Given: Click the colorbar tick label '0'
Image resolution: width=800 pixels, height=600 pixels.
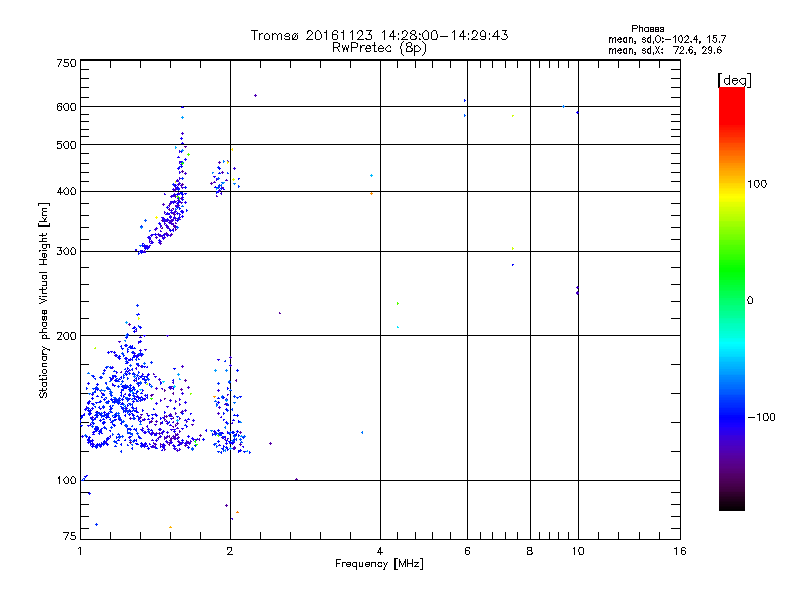Looking at the screenshot, I should click(x=750, y=300).
